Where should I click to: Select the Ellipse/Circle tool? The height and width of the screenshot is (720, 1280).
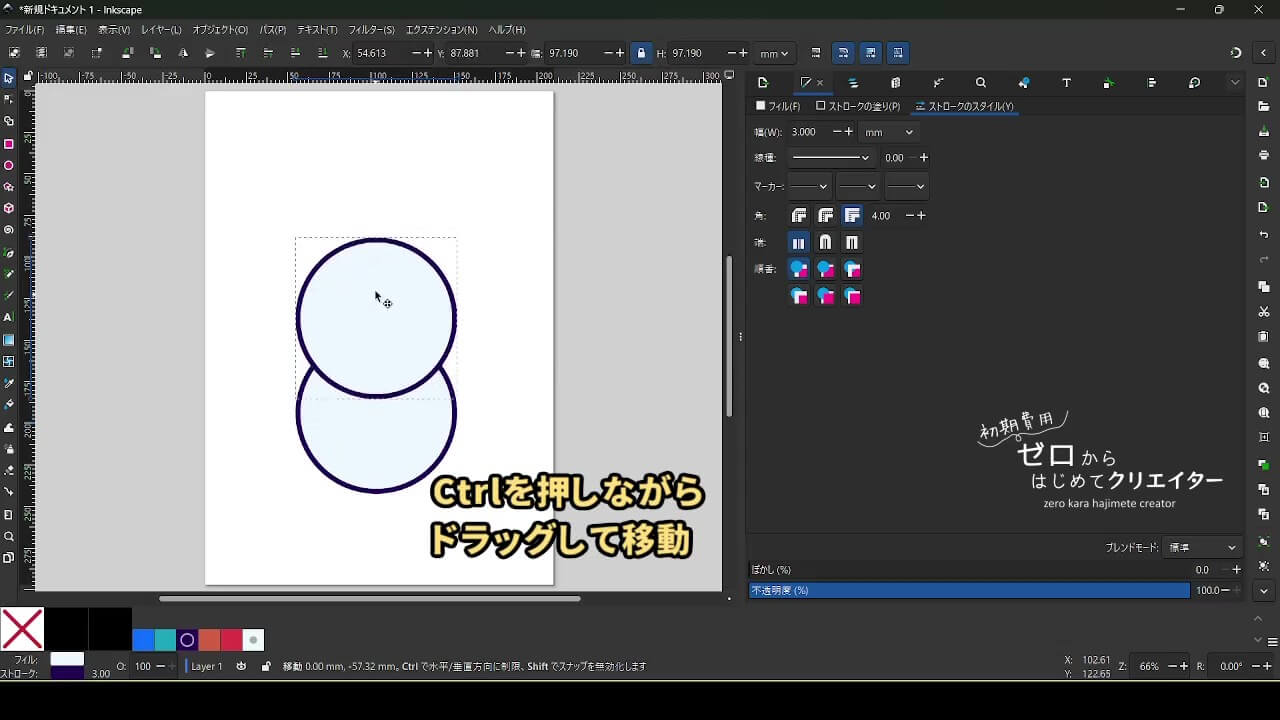point(9,166)
